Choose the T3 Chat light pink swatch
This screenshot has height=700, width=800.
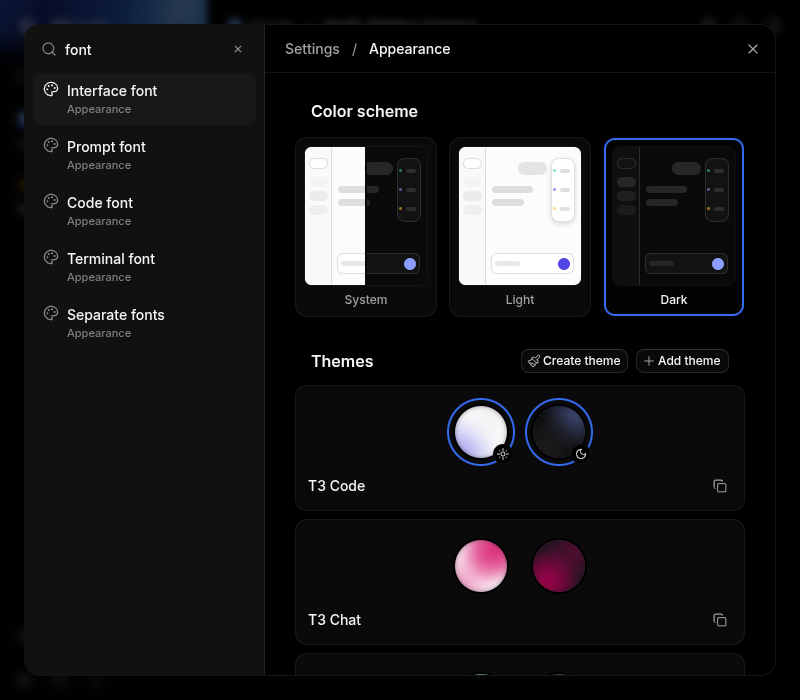click(x=481, y=566)
